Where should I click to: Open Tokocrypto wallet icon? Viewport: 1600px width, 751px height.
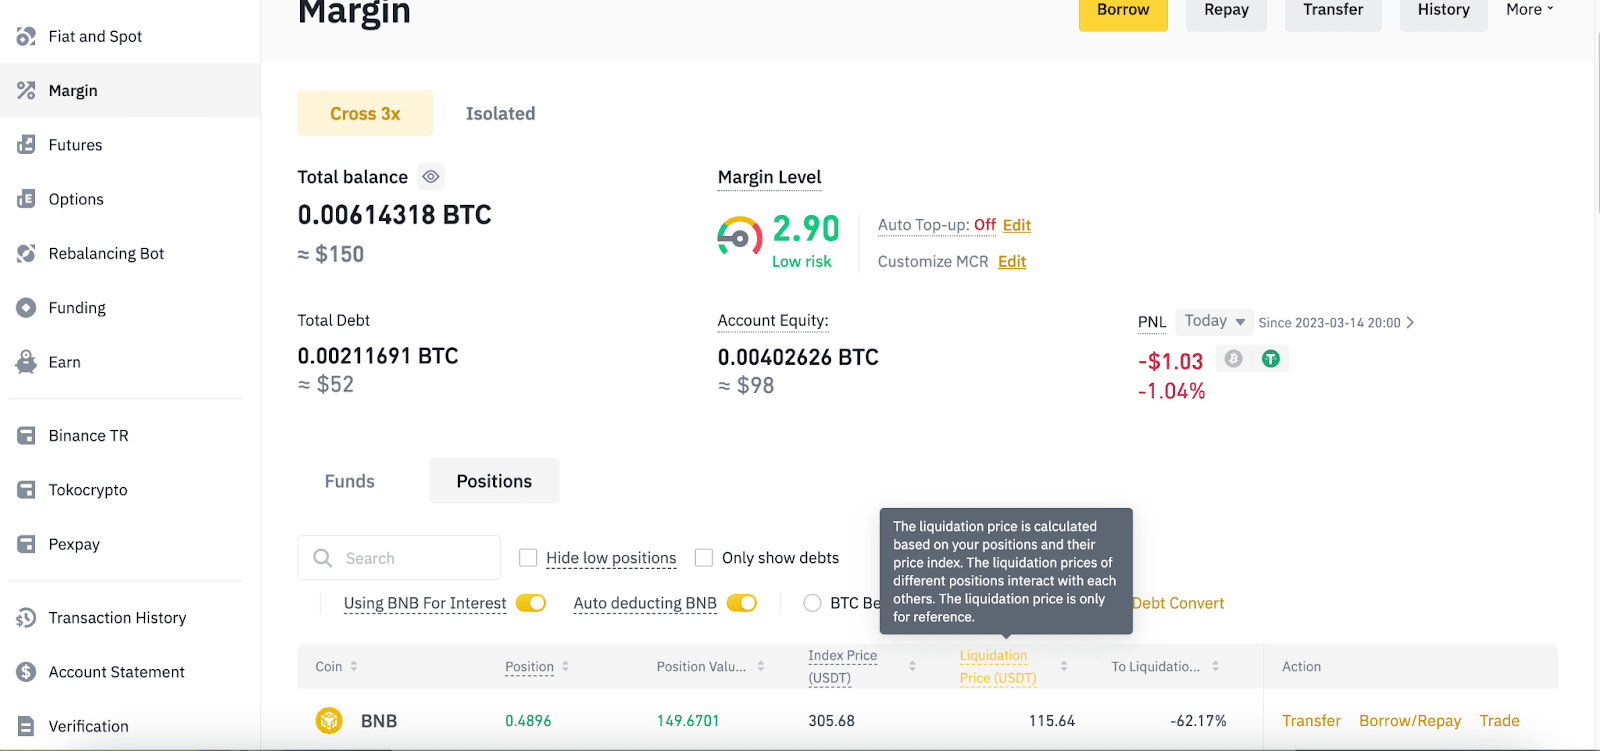coord(26,490)
